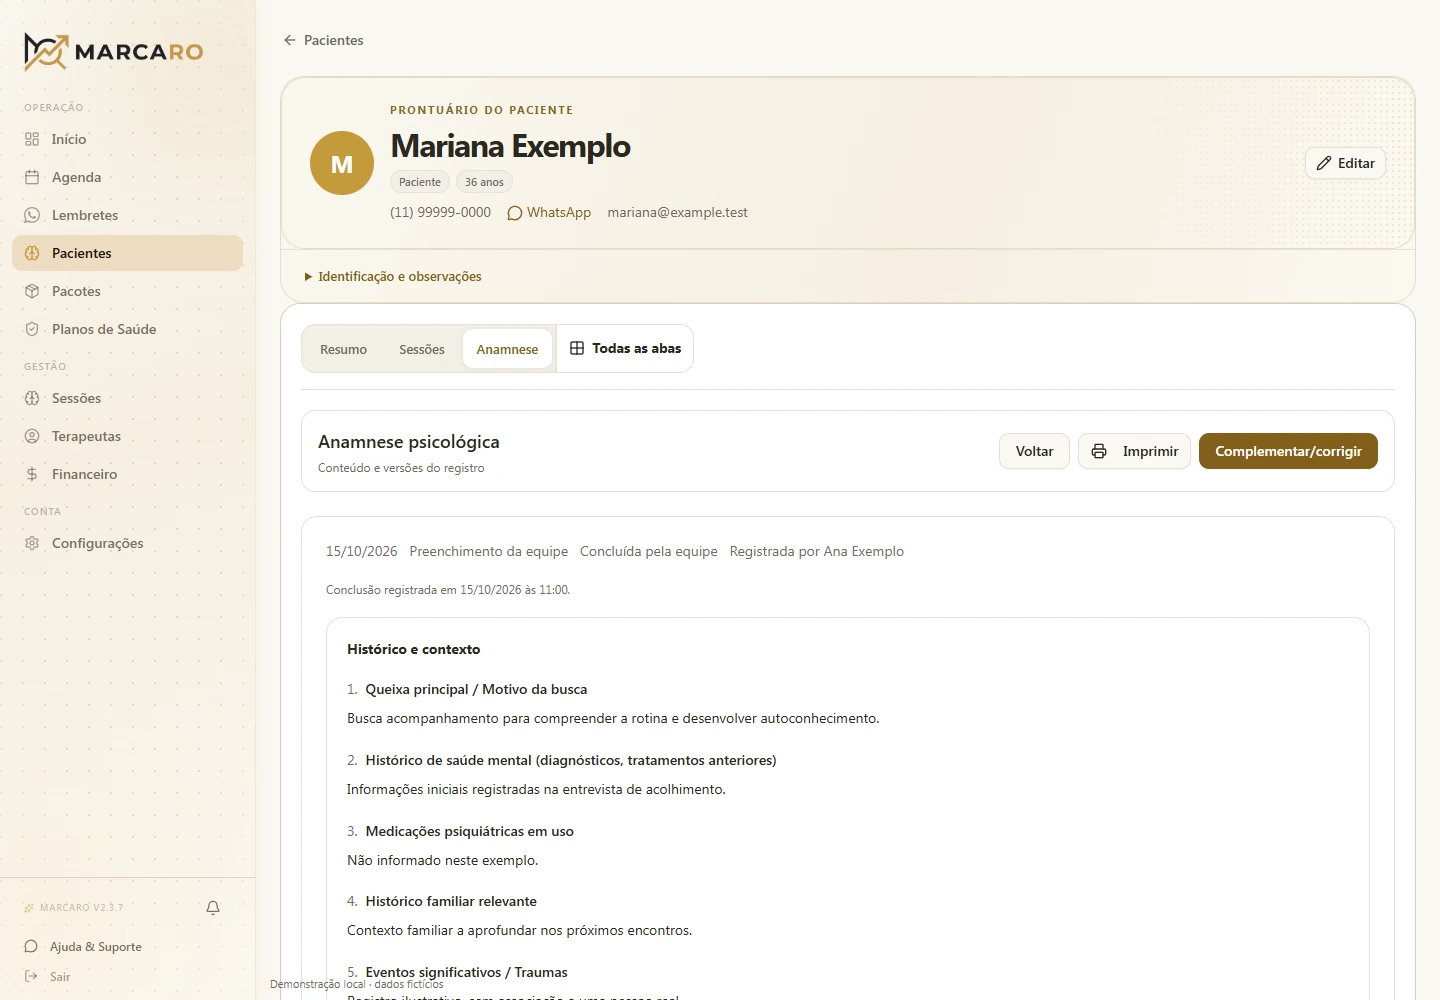Open the WhatsApp contact link
Image resolution: width=1440 pixels, height=1000 pixels.
click(549, 212)
